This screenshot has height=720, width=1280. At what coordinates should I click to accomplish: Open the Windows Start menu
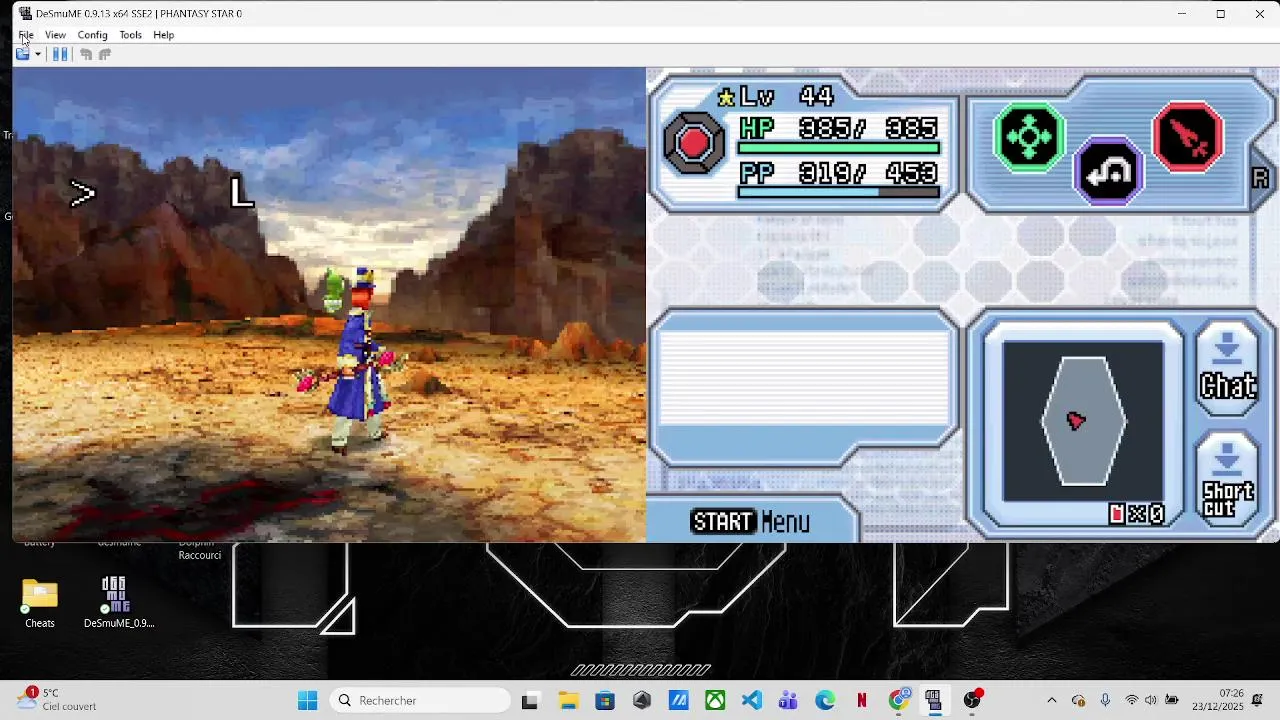click(307, 701)
